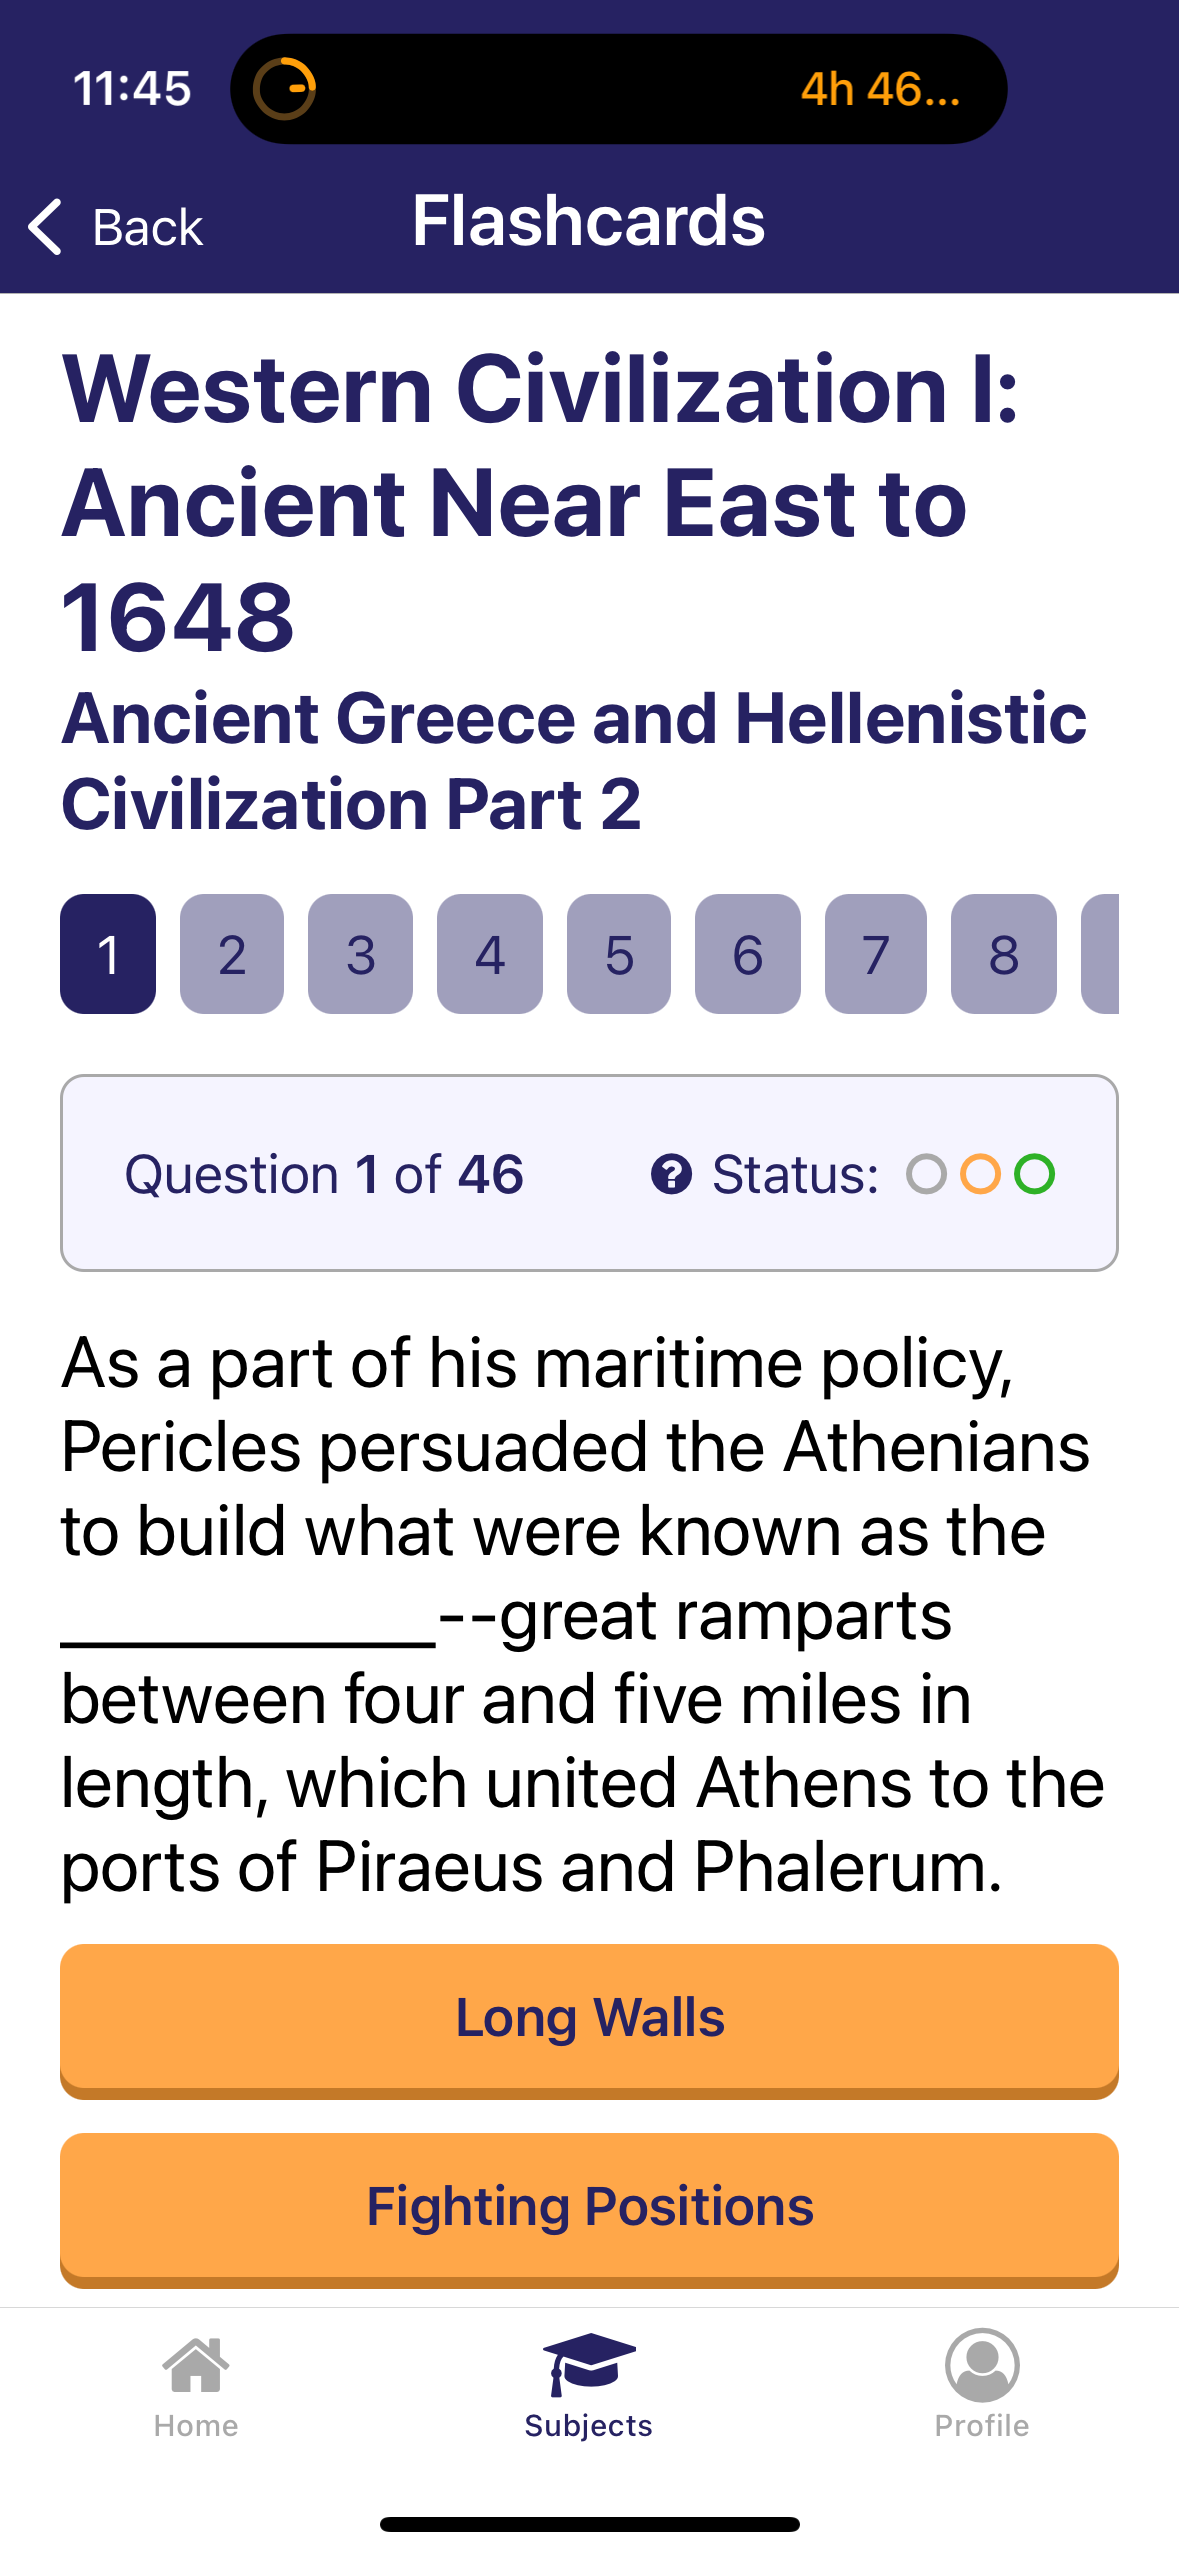
Task: Select the gray status circle
Action: click(926, 1174)
